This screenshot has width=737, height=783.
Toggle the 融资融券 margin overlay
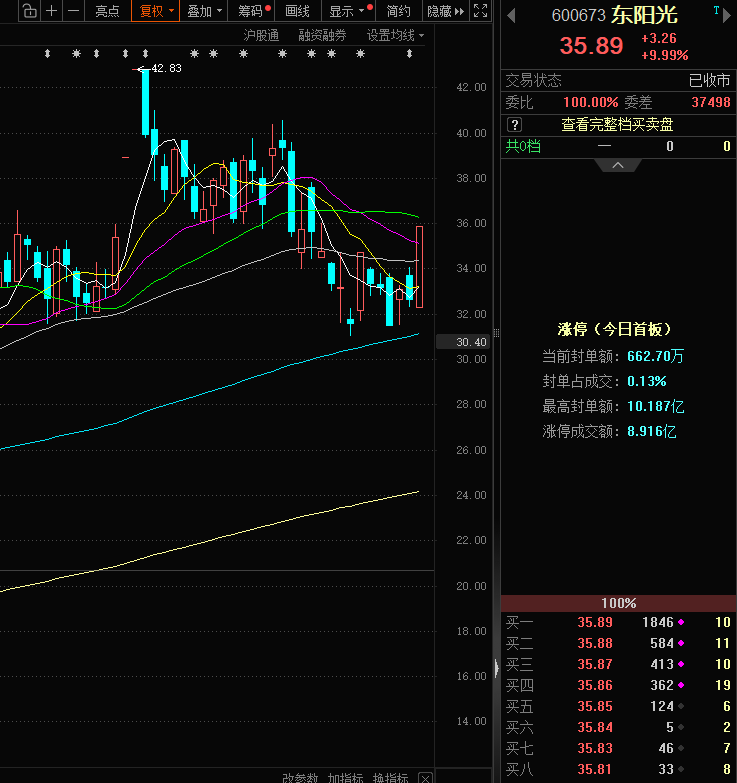[x=322, y=35]
